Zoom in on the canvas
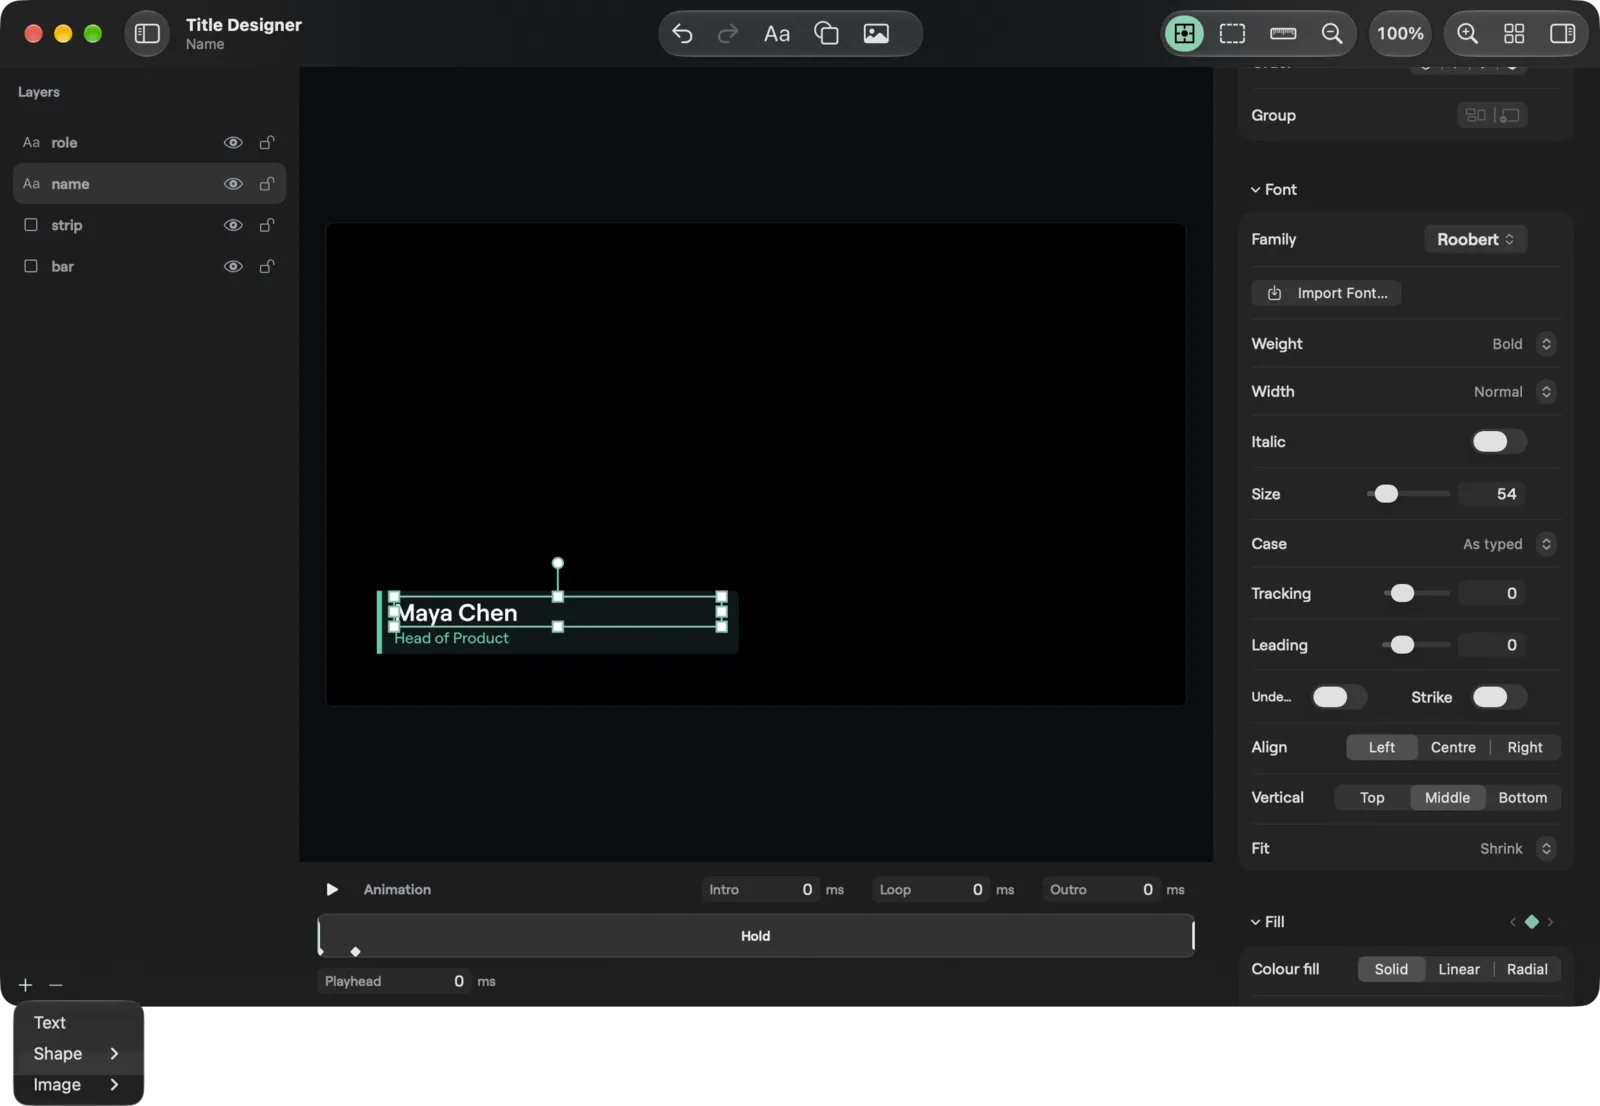Viewport: 1600px width, 1106px height. (x=1467, y=34)
